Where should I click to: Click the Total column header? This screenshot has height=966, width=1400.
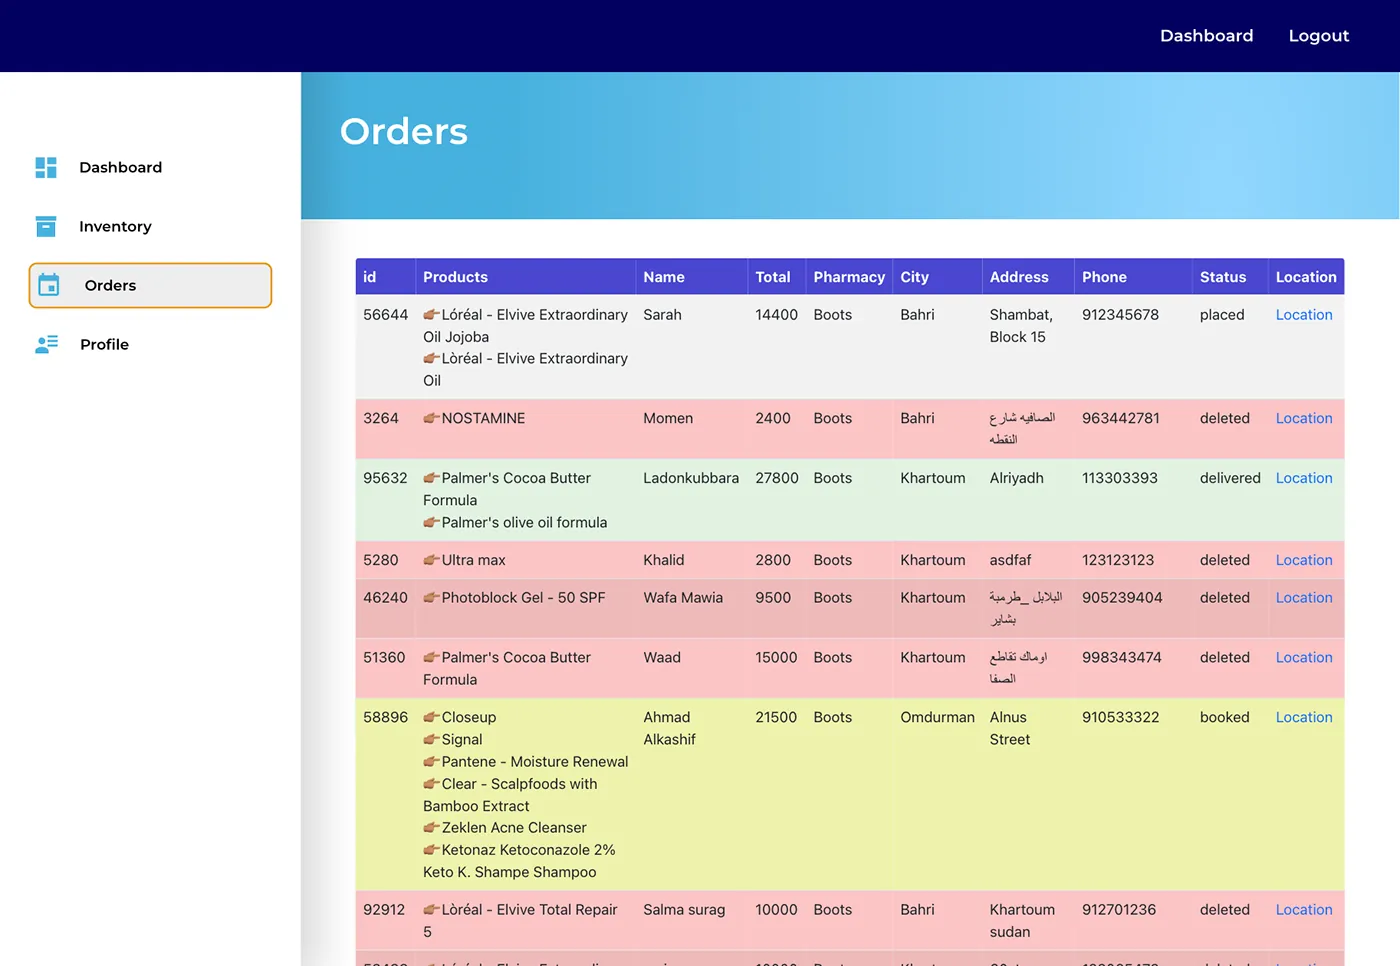coord(772,277)
